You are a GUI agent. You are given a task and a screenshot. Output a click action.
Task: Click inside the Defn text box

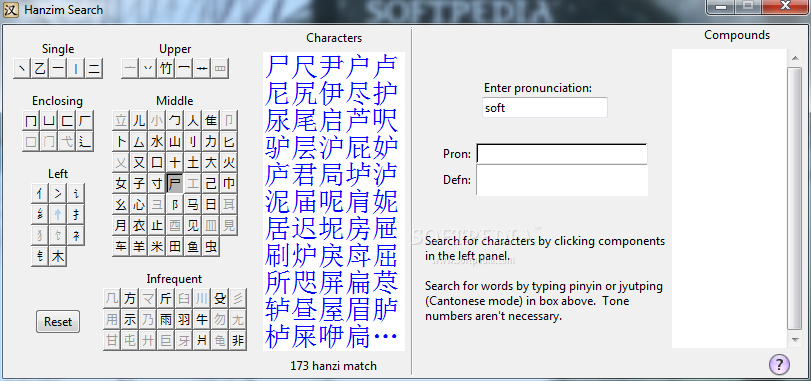point(562,180)
